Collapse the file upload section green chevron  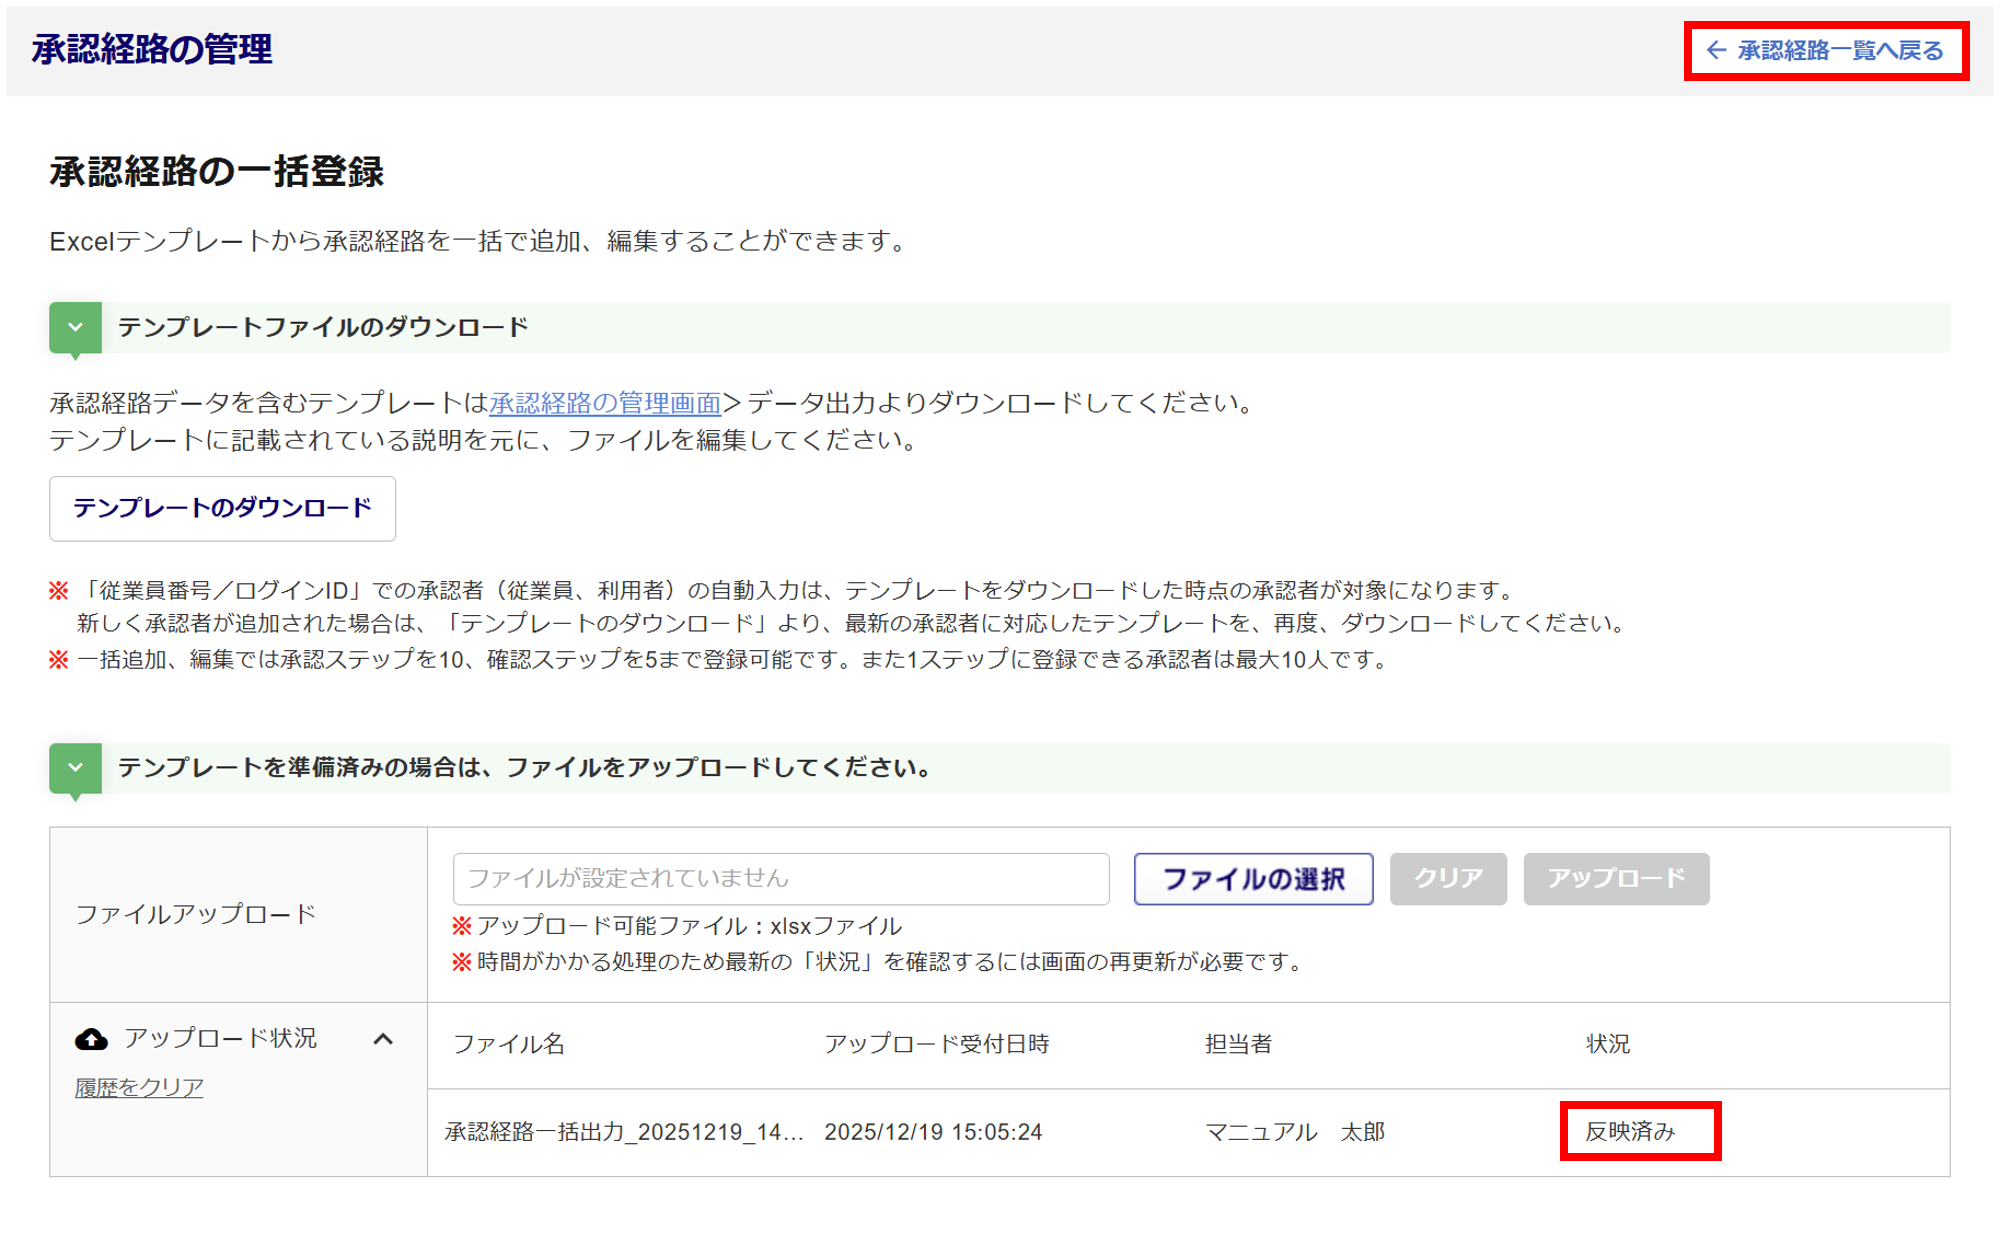coord(75,767)
